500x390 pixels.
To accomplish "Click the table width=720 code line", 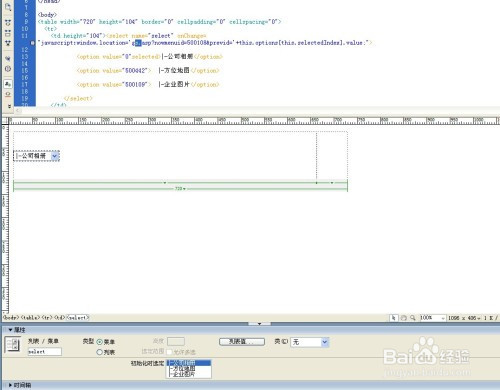I will 160,22.
